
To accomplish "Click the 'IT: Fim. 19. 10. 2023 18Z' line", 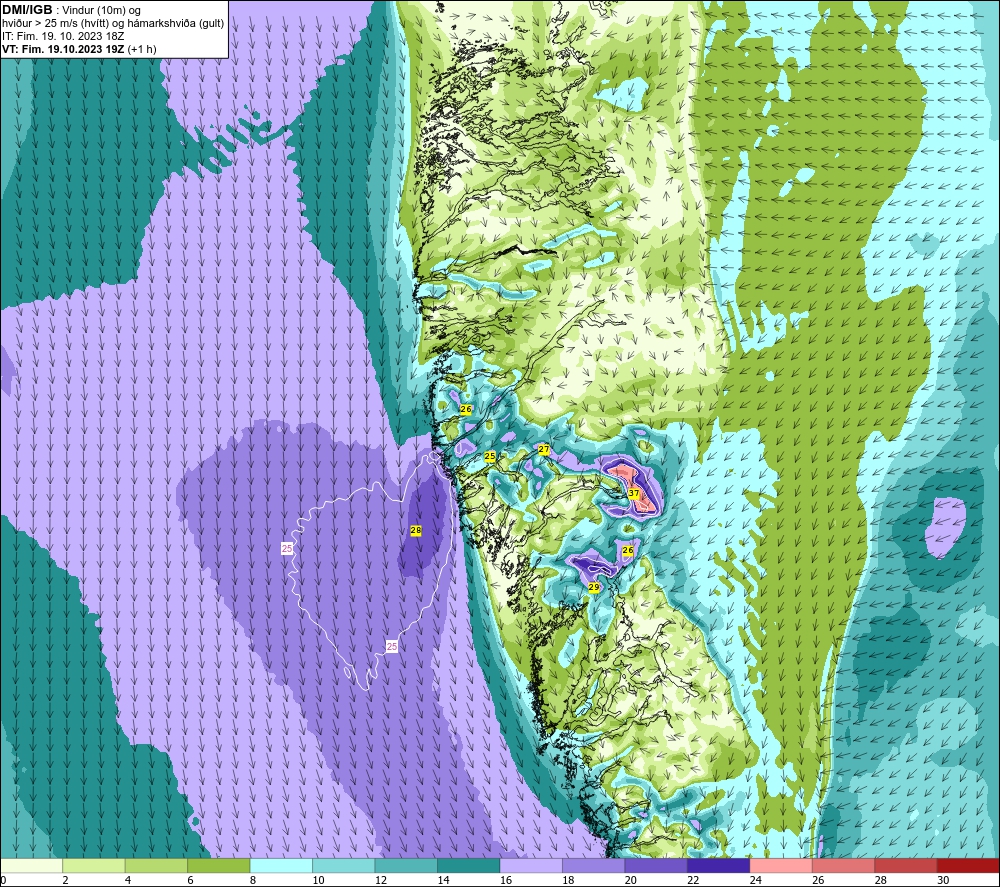I will tap(63, 36).
